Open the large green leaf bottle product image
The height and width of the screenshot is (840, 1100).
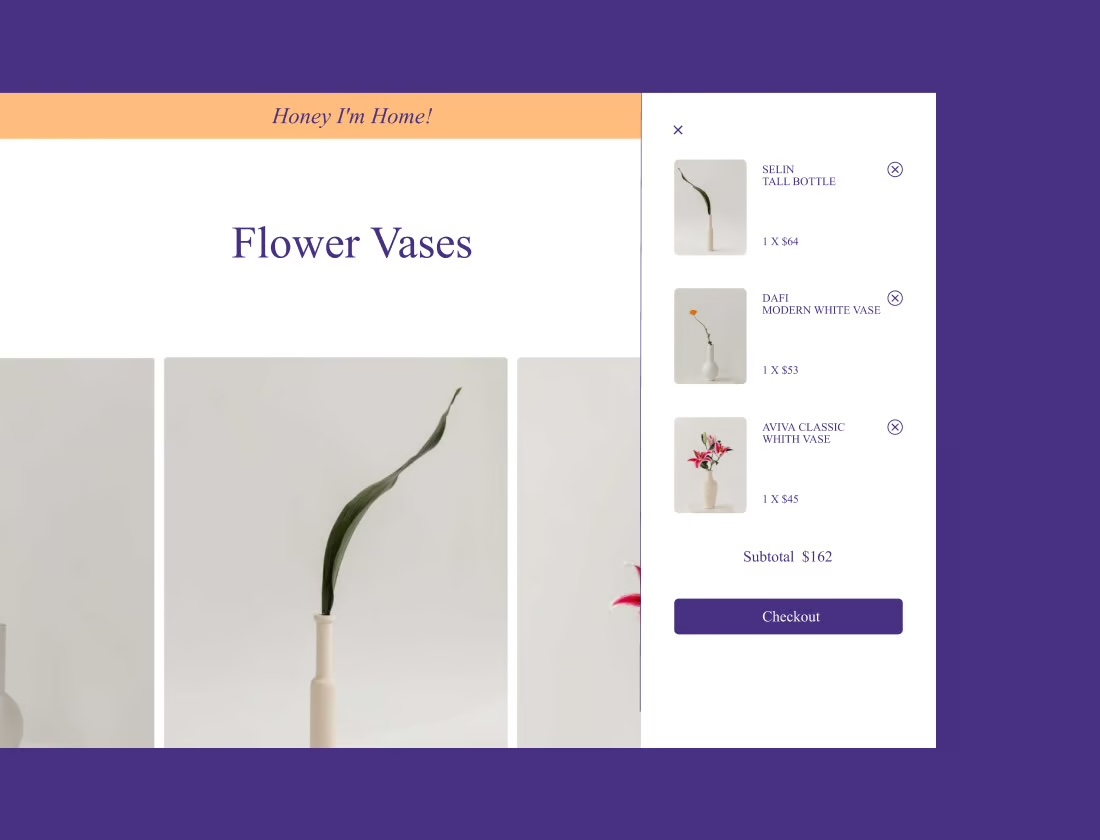tap(335, 552)
